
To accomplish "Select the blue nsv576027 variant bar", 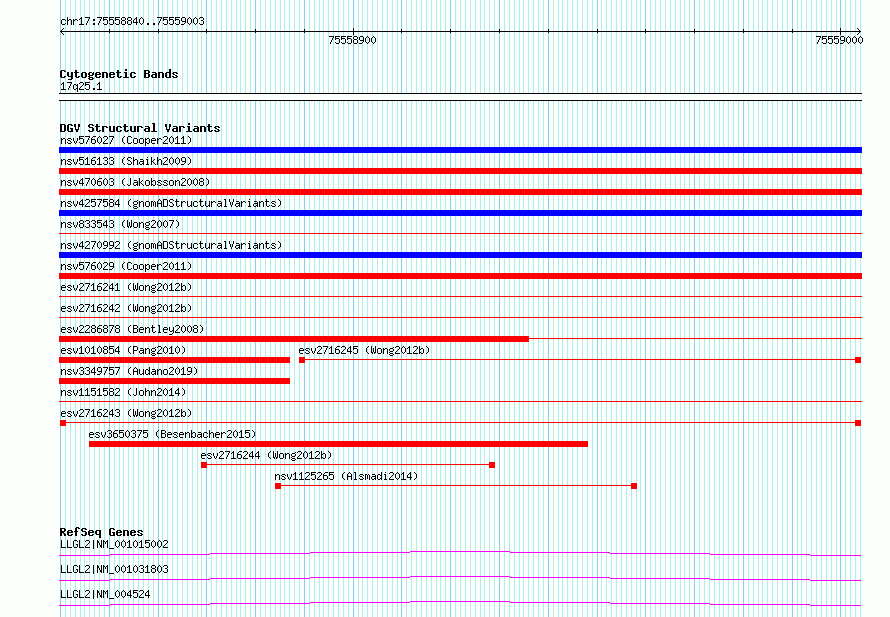I will click(x=460, y=150).
